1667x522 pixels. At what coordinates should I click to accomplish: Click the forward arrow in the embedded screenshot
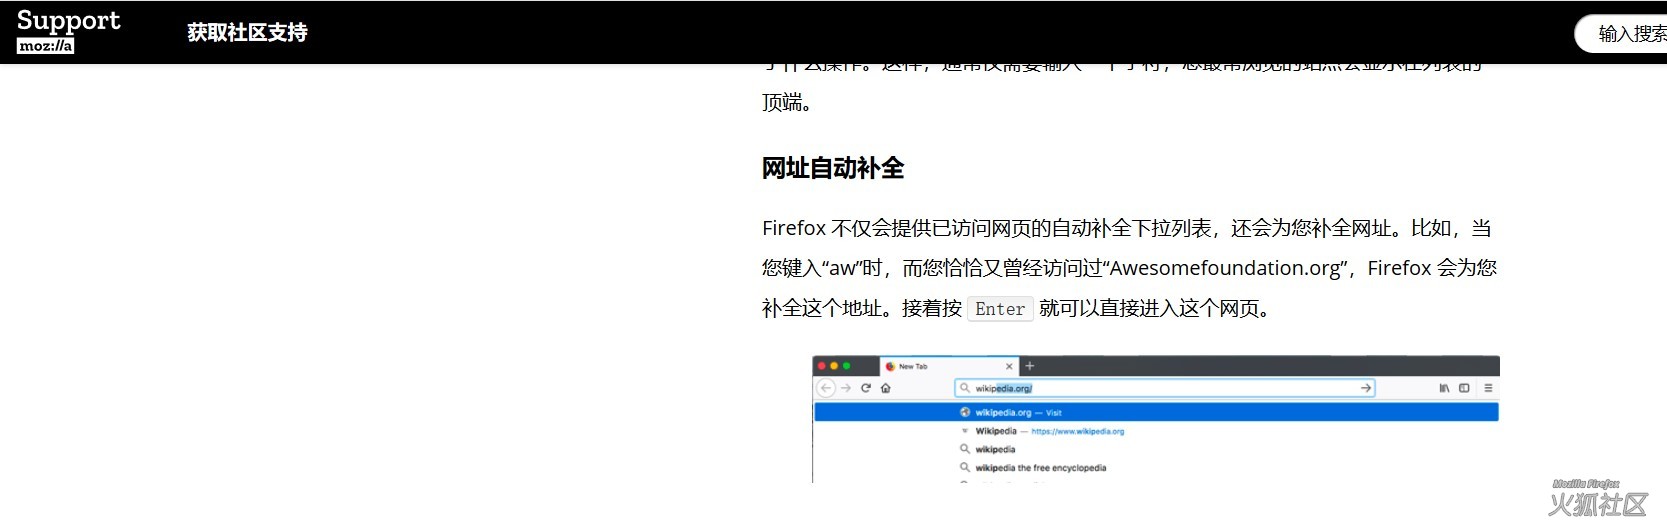pos(846,388)
